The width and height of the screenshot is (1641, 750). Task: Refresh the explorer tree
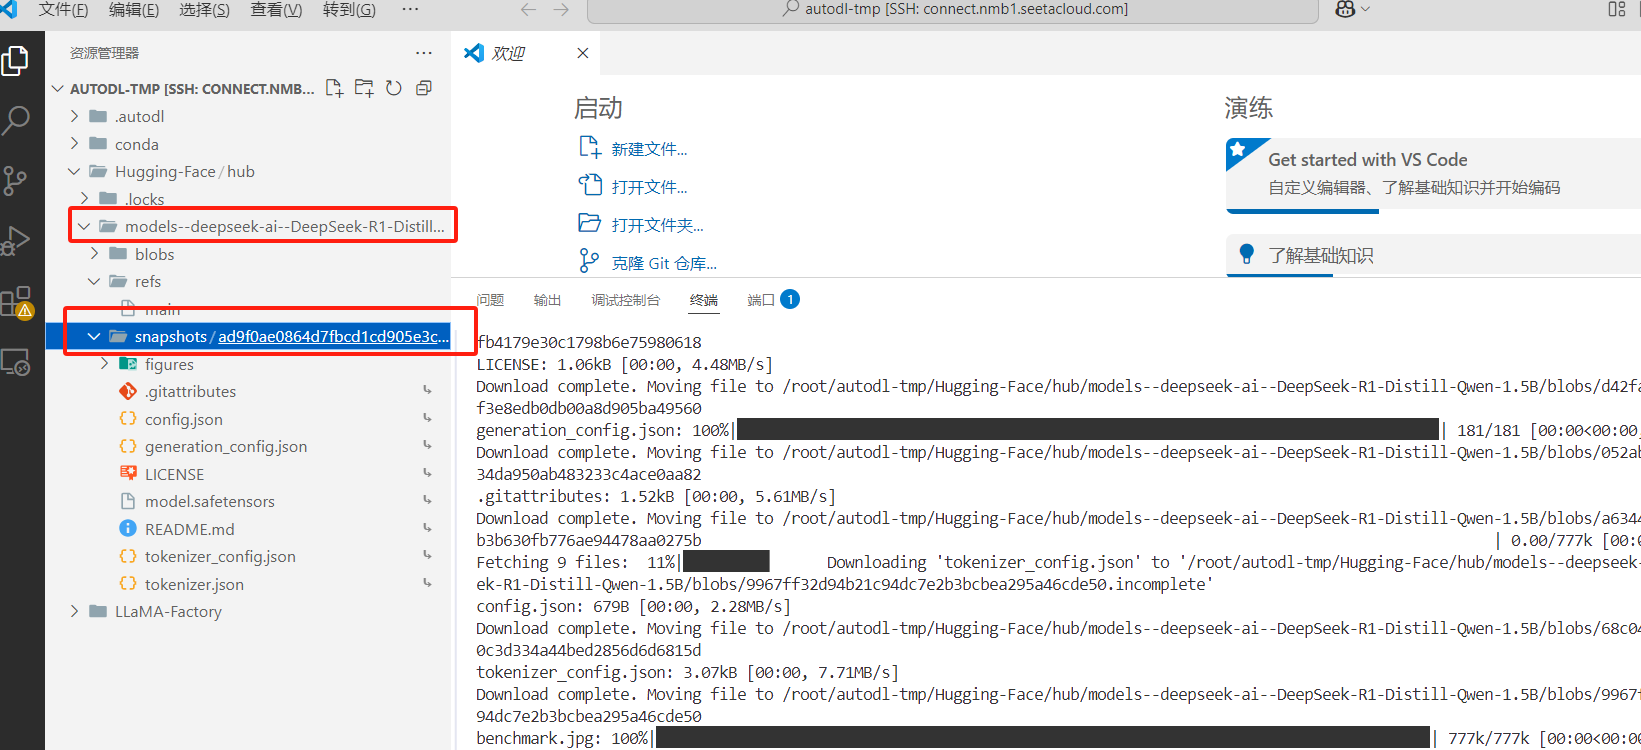pos(394,88)
